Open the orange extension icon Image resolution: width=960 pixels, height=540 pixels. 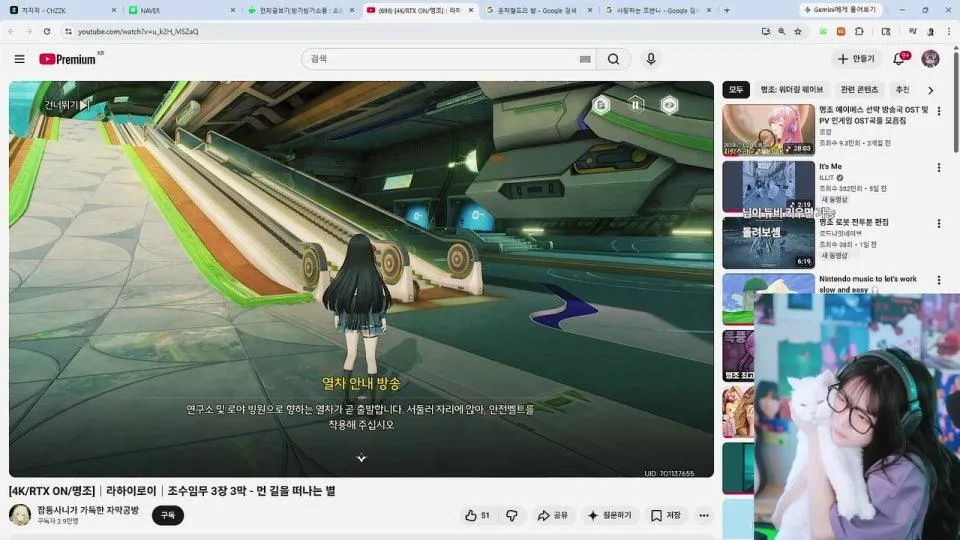tap(841, 31)
